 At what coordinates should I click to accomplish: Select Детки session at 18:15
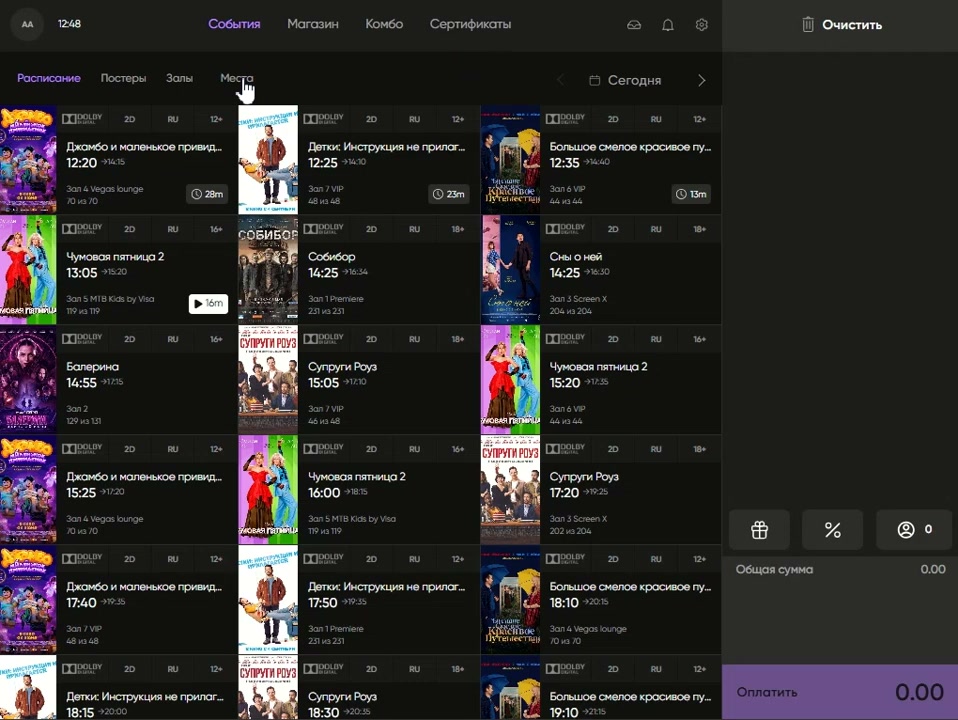coord(119,688)
